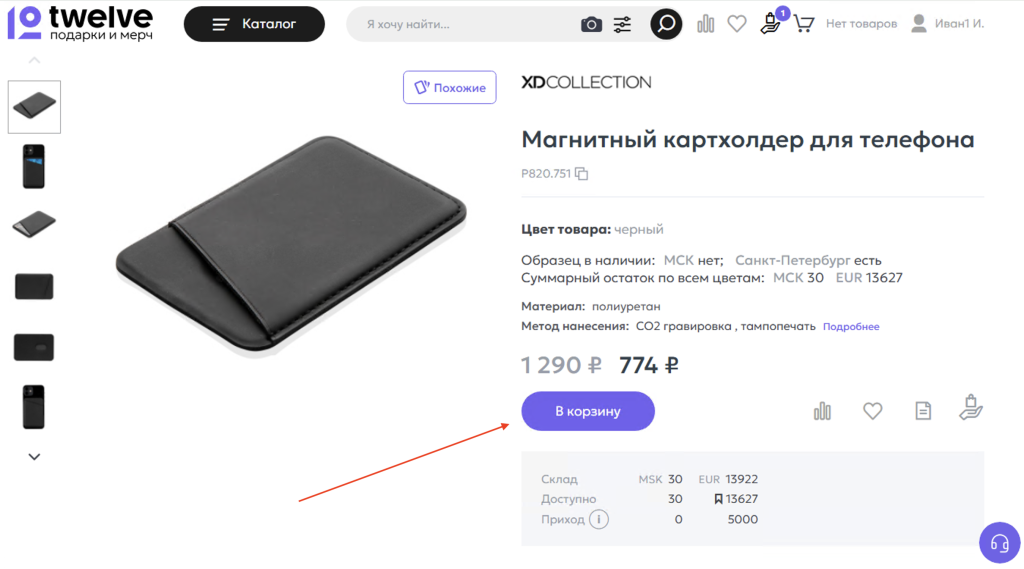Click the В корзину button

[588, 411]
